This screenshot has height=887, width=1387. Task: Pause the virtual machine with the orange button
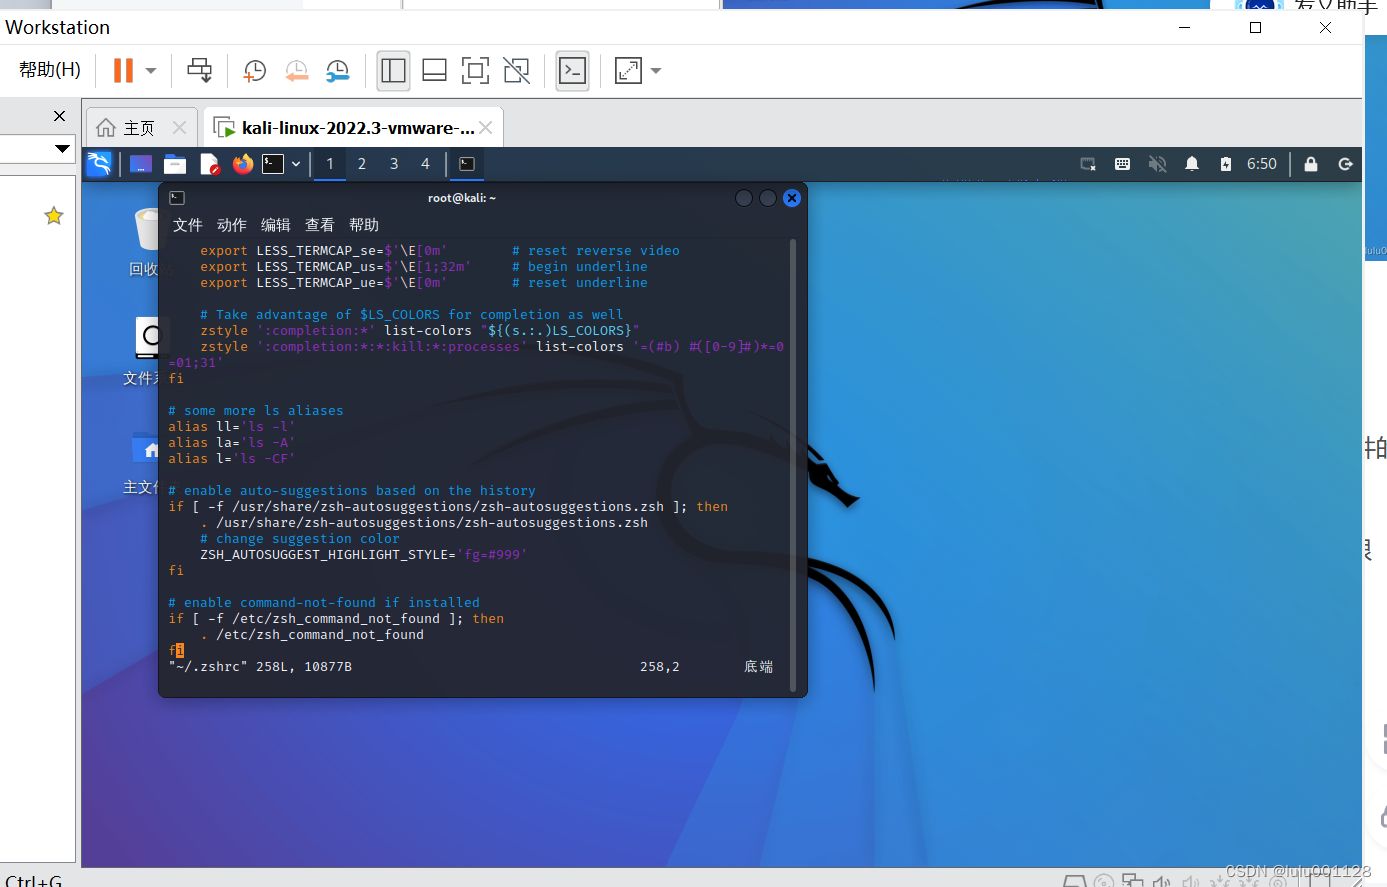click(x=123, y=70)
